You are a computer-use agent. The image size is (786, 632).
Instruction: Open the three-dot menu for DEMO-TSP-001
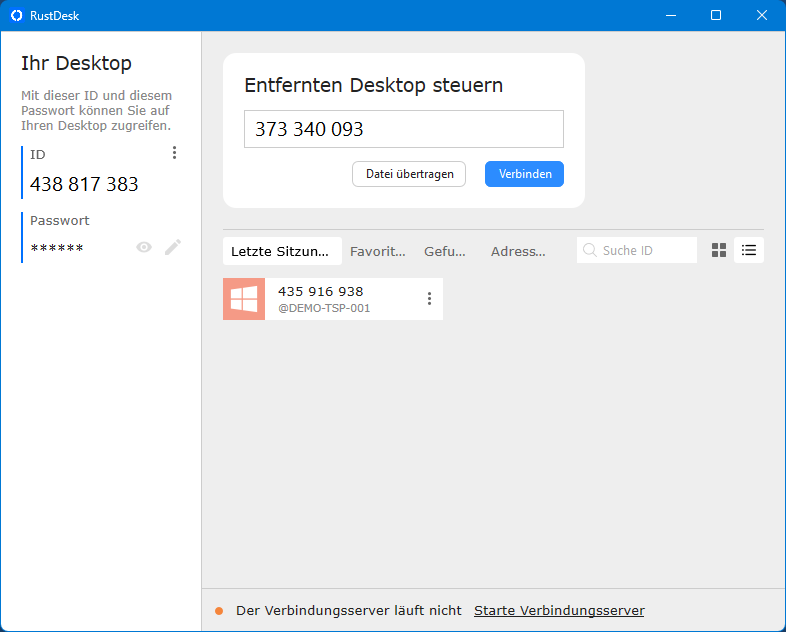tap(429, 299)
